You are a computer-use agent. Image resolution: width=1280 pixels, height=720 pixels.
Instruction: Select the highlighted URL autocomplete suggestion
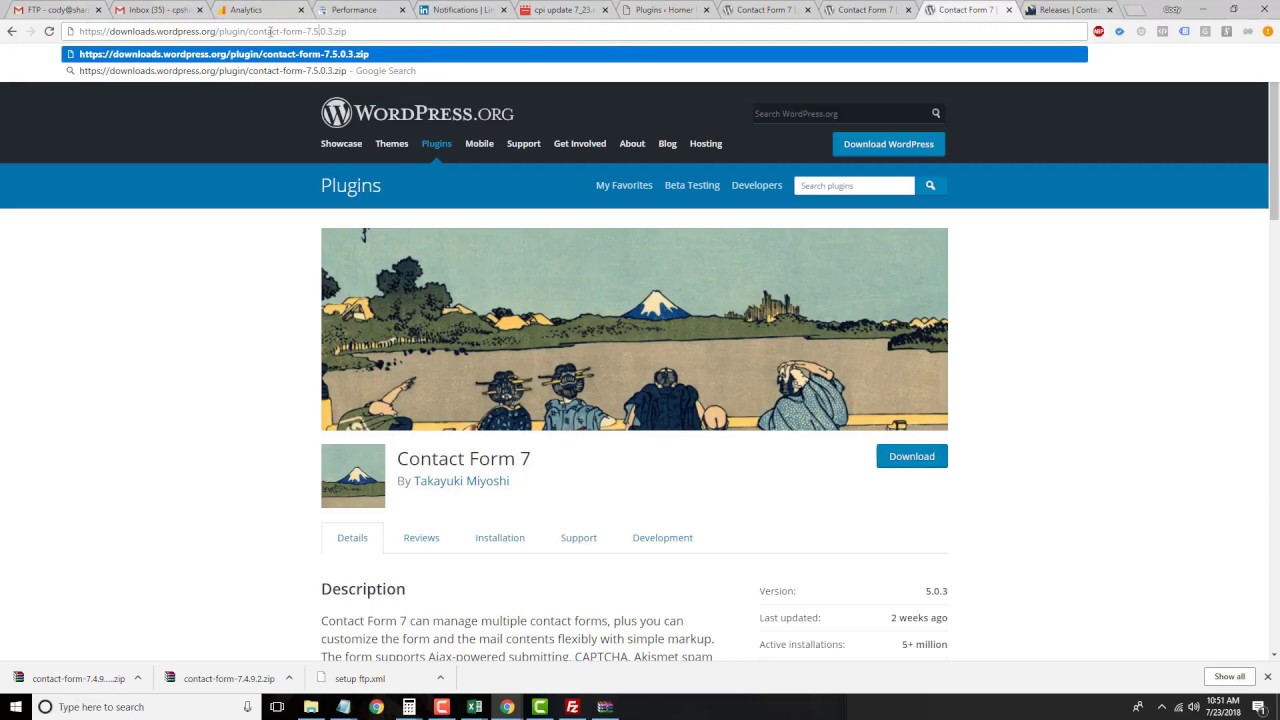[x=574, y=54]
